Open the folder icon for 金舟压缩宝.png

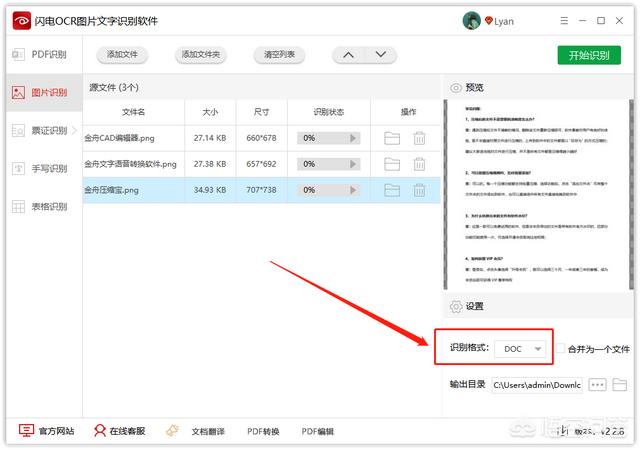(392, 190)
